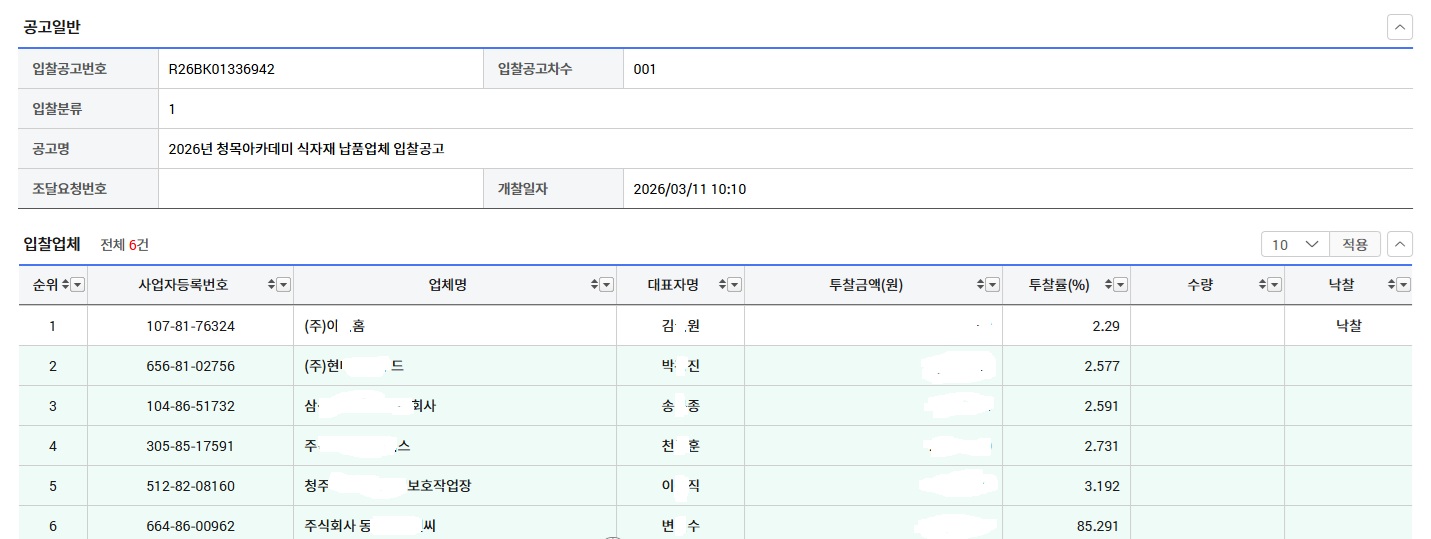1431x539 pixels.
Task: Sort by 투찰금액(원) column
Action: point(980,285)
